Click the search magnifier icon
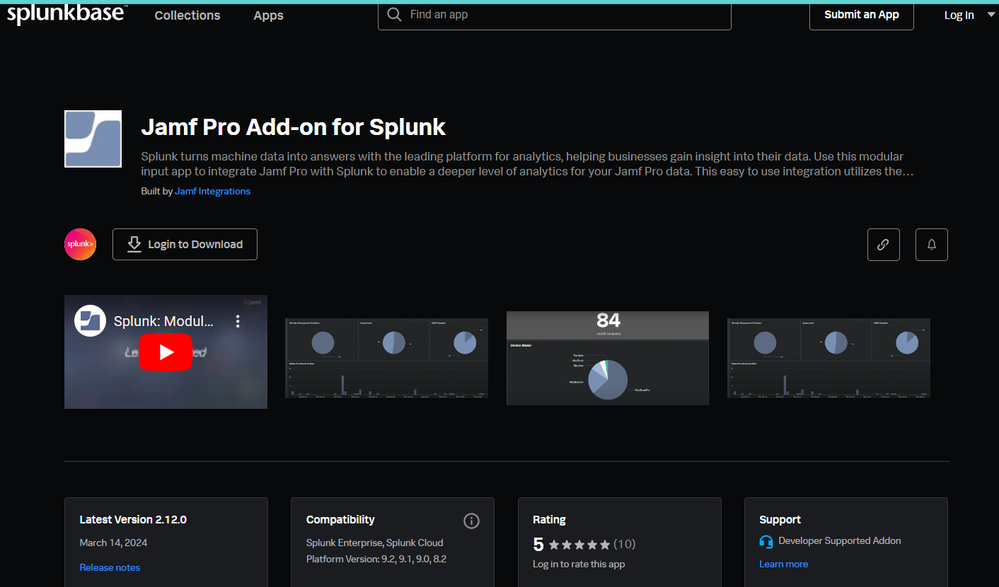This screenshot has height=587, width=999. tap(394, 15)
